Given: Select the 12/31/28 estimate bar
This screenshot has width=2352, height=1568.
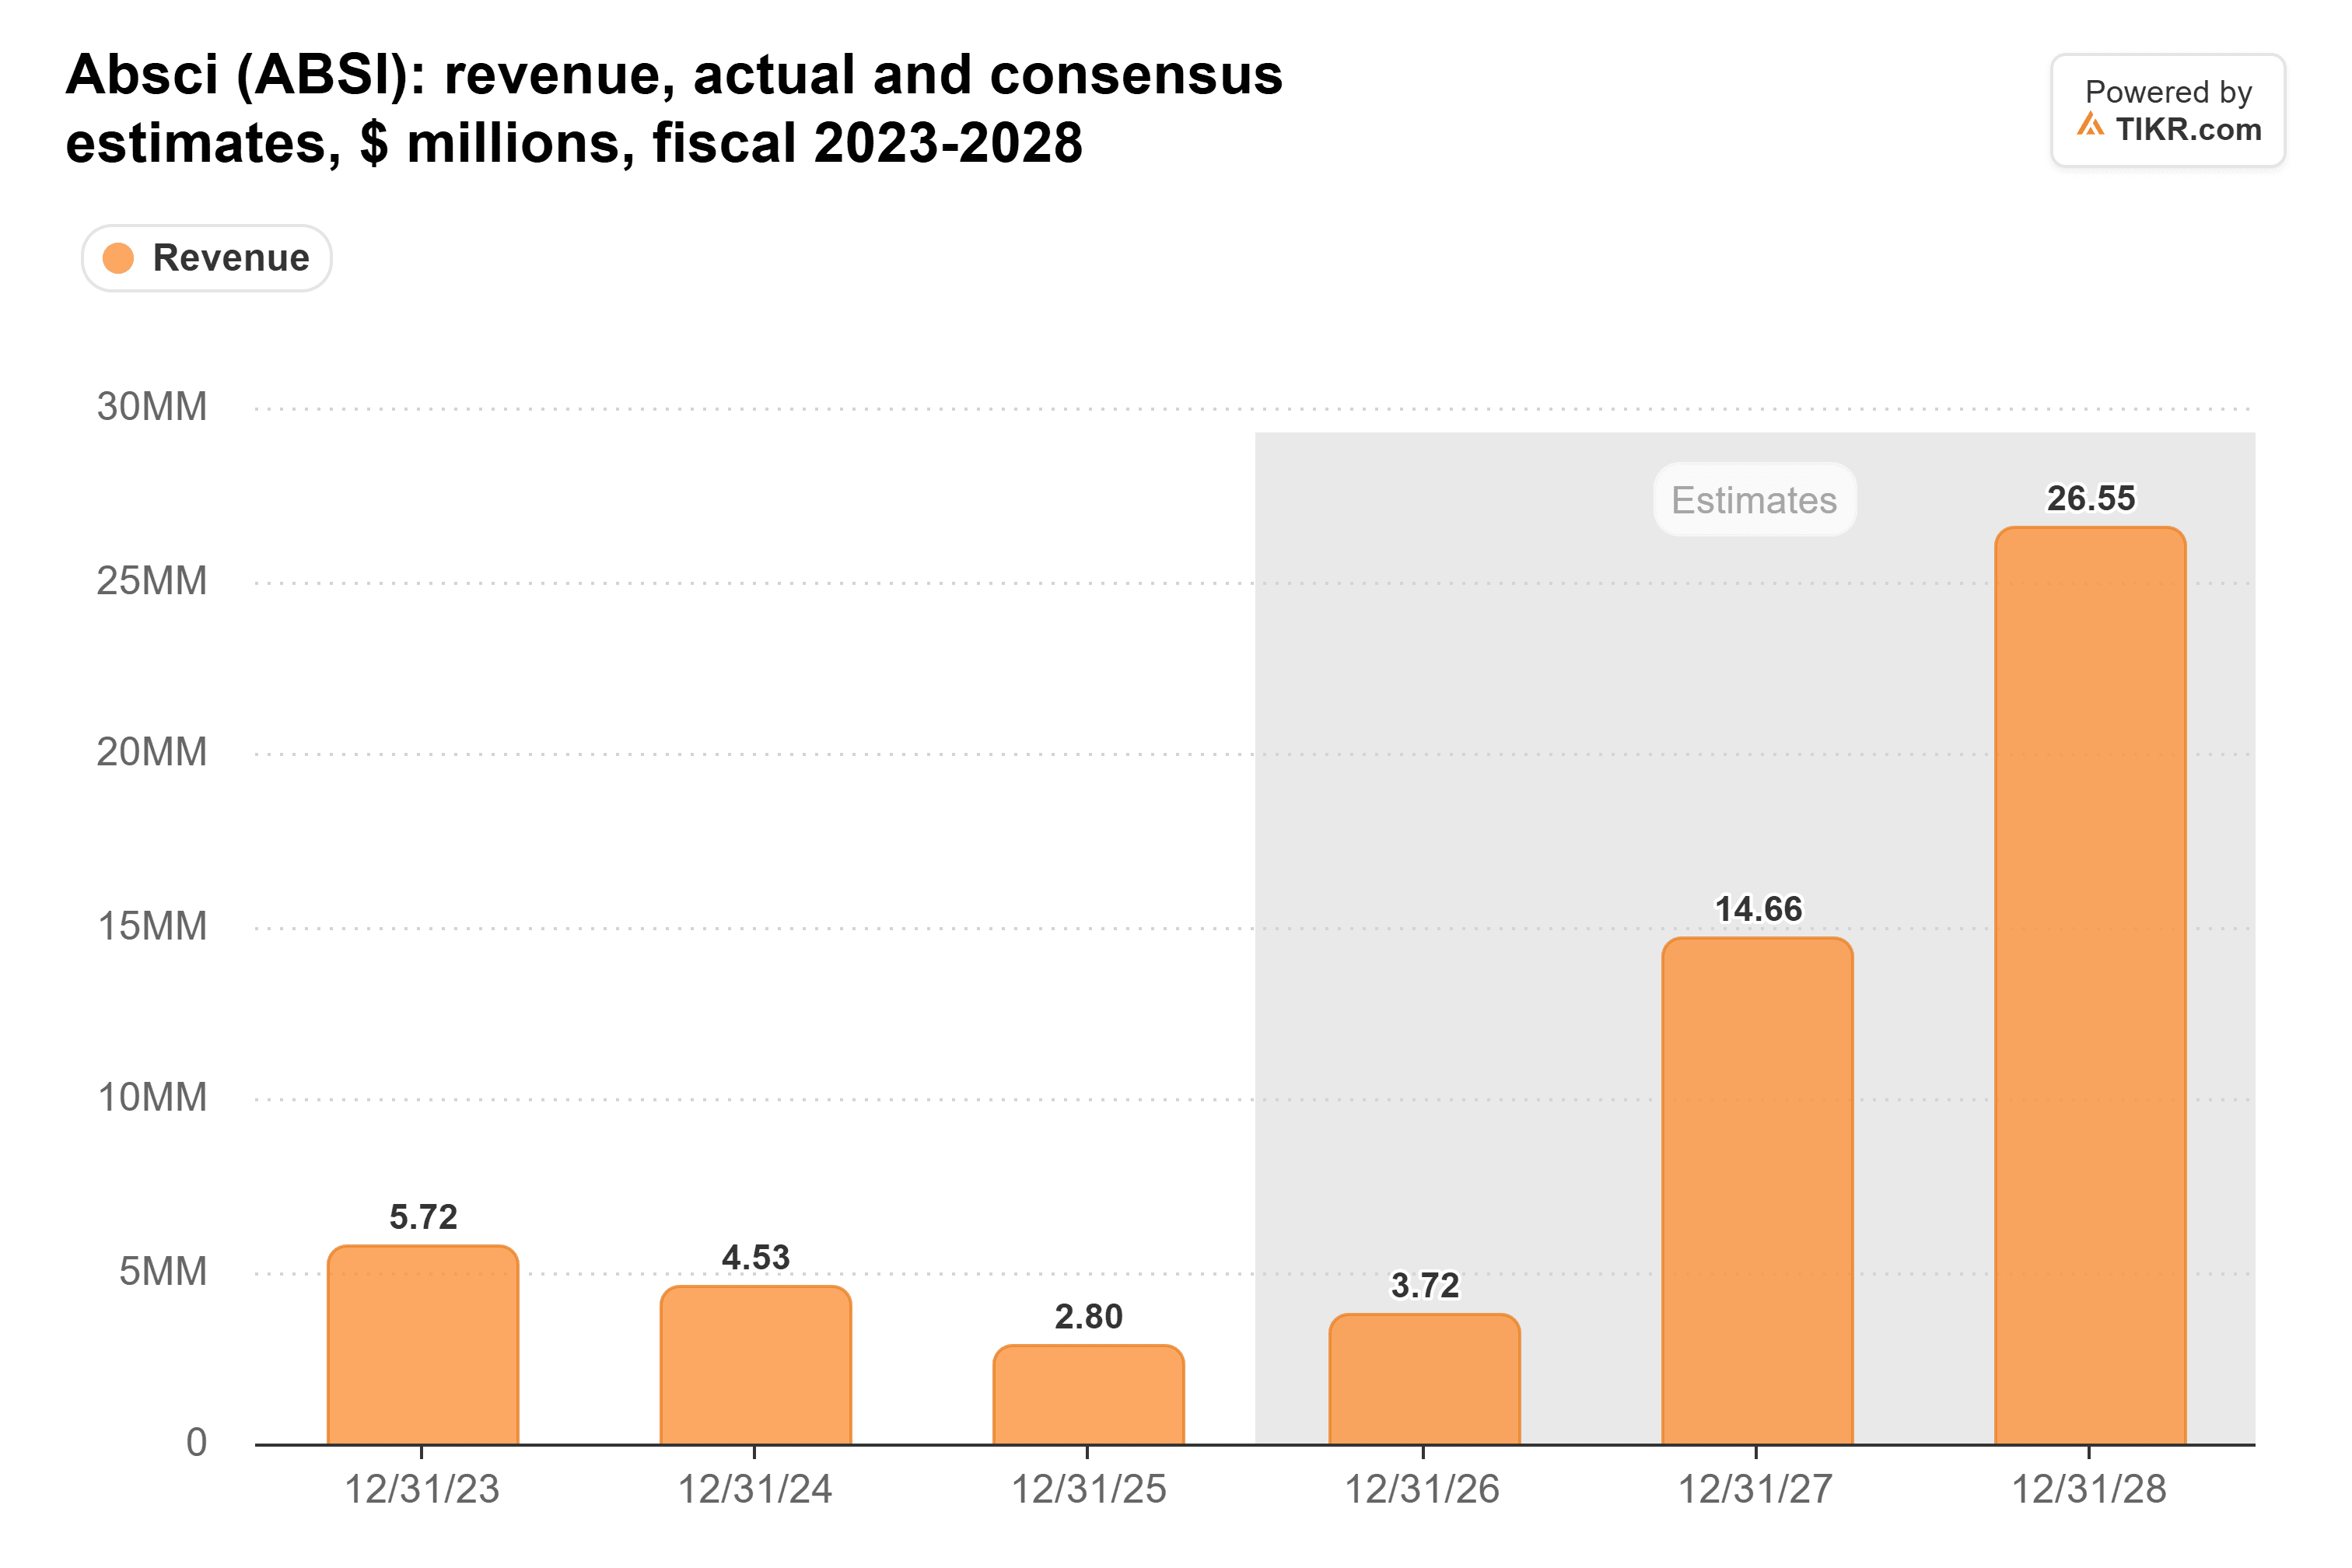Looking at the screenshot, I should (x=2091, y=986).
